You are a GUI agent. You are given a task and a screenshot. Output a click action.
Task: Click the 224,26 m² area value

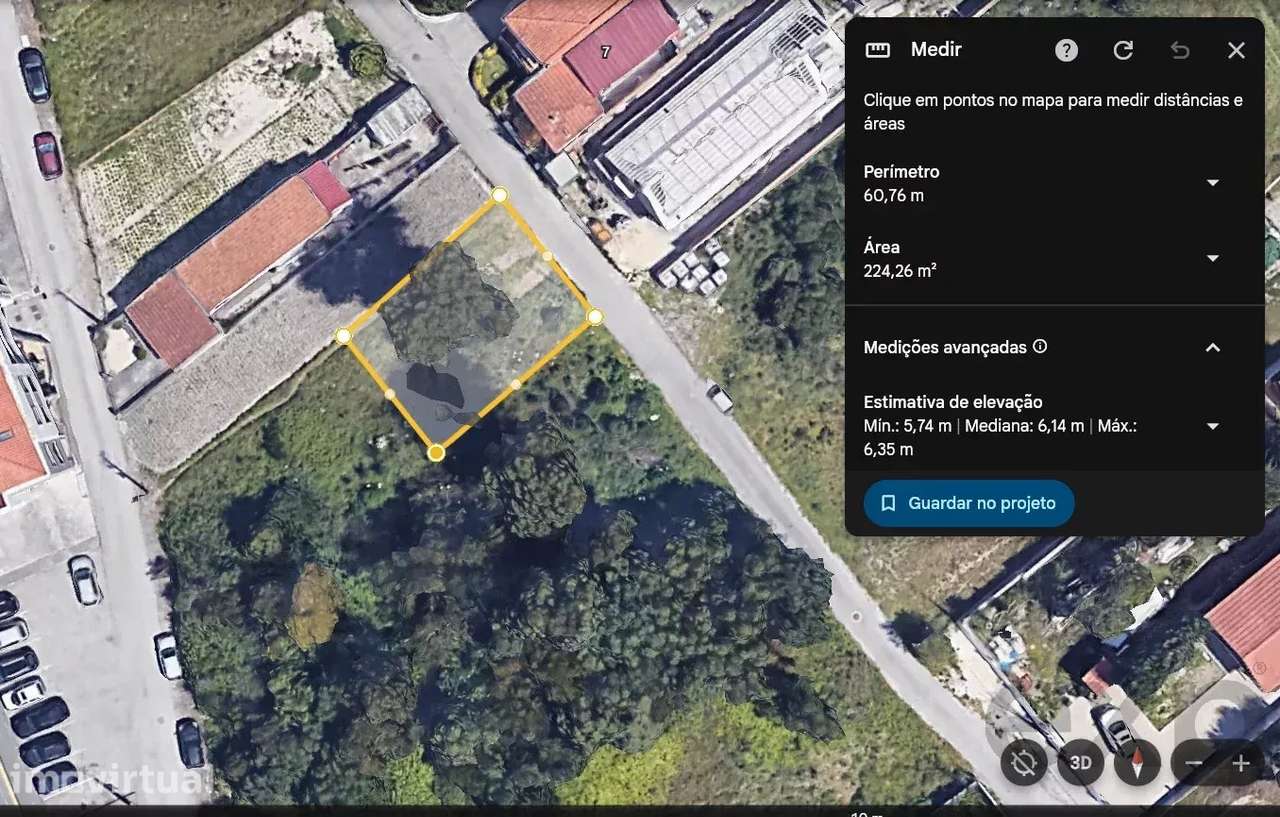(x=900, y=271)
